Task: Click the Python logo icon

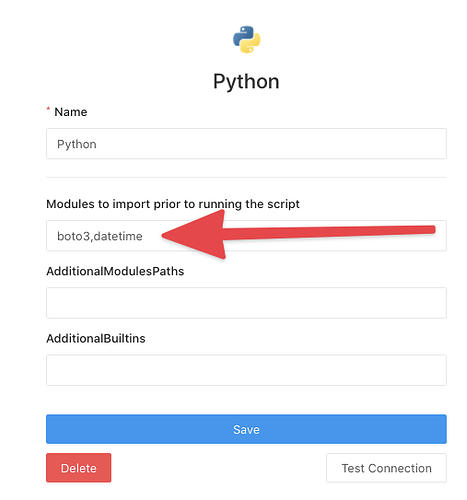Action: (246, 39)
